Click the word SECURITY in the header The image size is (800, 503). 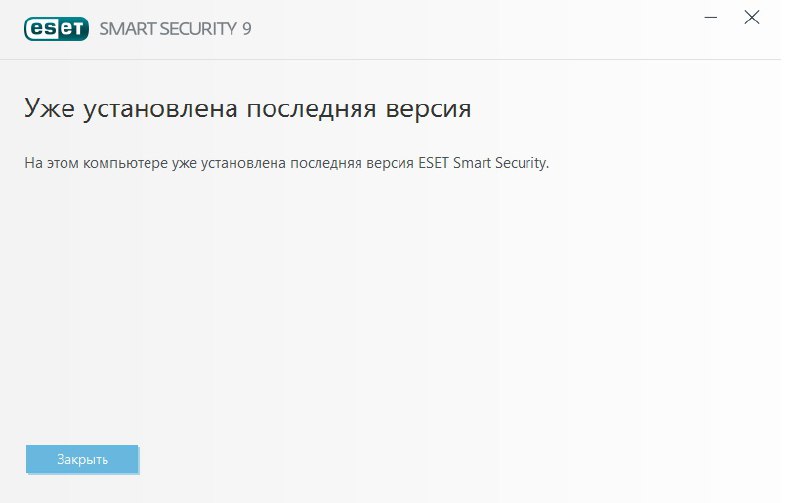click(x=198, y=29)
